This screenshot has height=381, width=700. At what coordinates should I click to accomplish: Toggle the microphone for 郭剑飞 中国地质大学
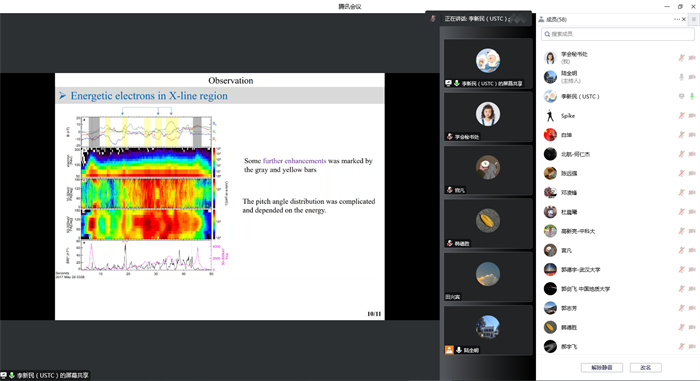pos(681,289)
